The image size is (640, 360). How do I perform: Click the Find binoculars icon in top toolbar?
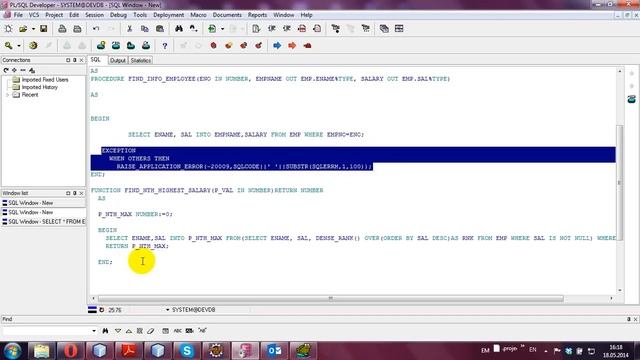(179, 29)
